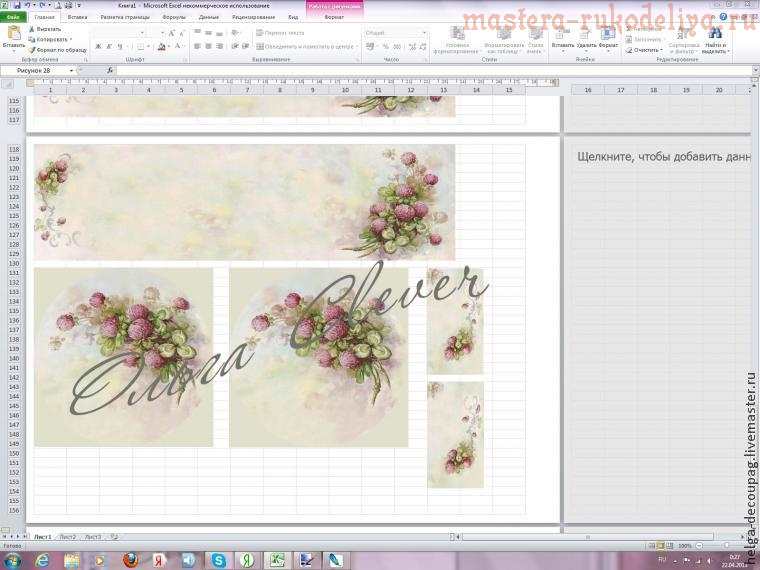Viewport: 760px width, 570px height.
Task: Open the Формулы (Formulas) tab
Action: (174, 17)
